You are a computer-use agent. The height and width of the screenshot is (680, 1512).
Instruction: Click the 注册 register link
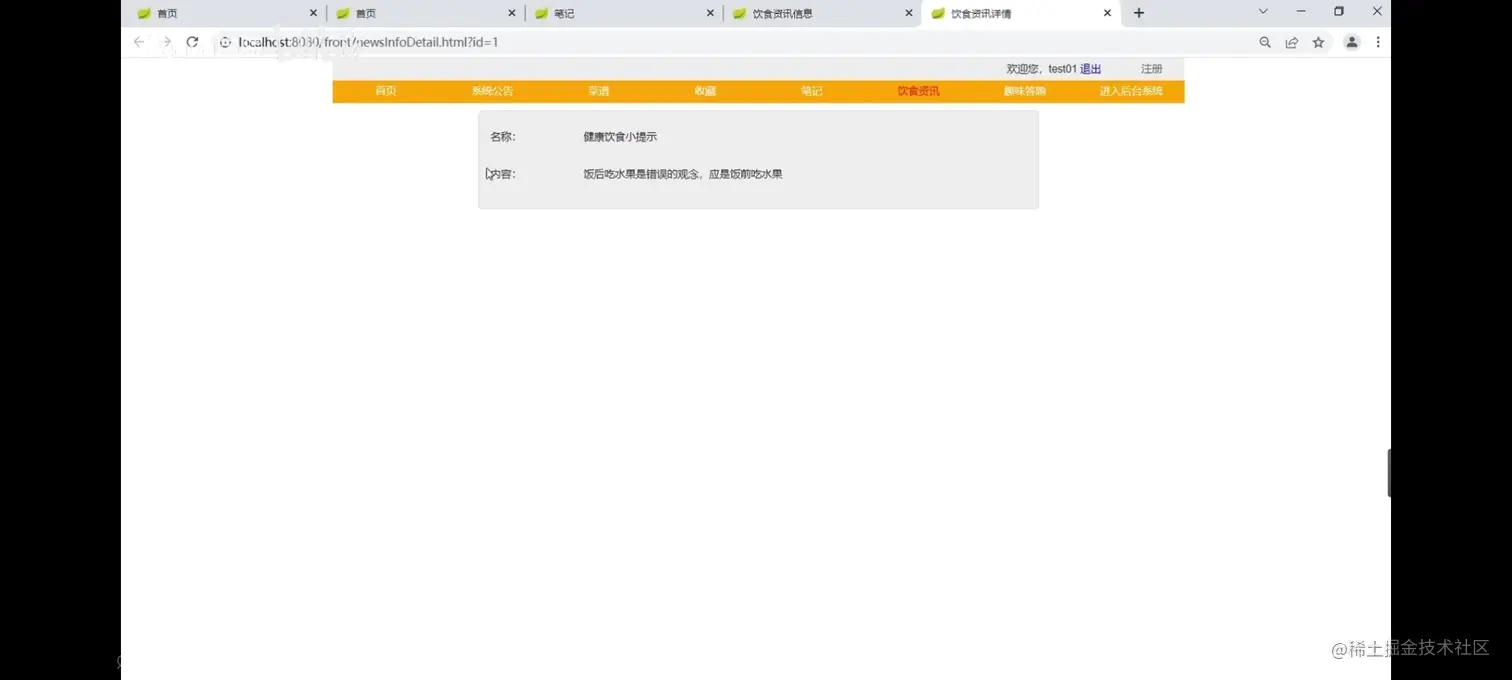1152,69
